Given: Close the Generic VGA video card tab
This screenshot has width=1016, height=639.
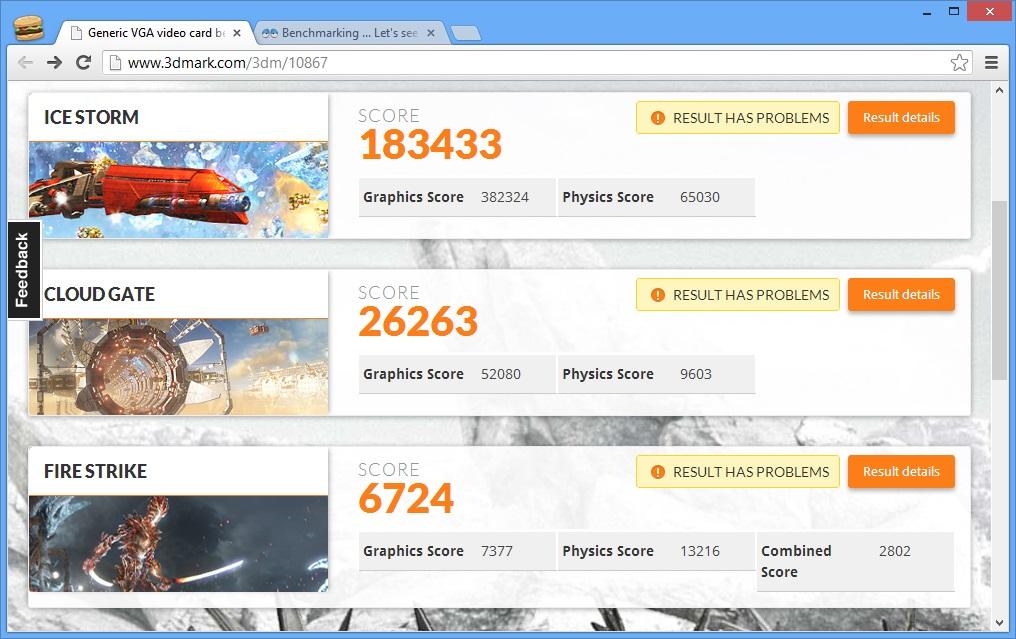Looking at the screenshot, I should tap(237, 32).
